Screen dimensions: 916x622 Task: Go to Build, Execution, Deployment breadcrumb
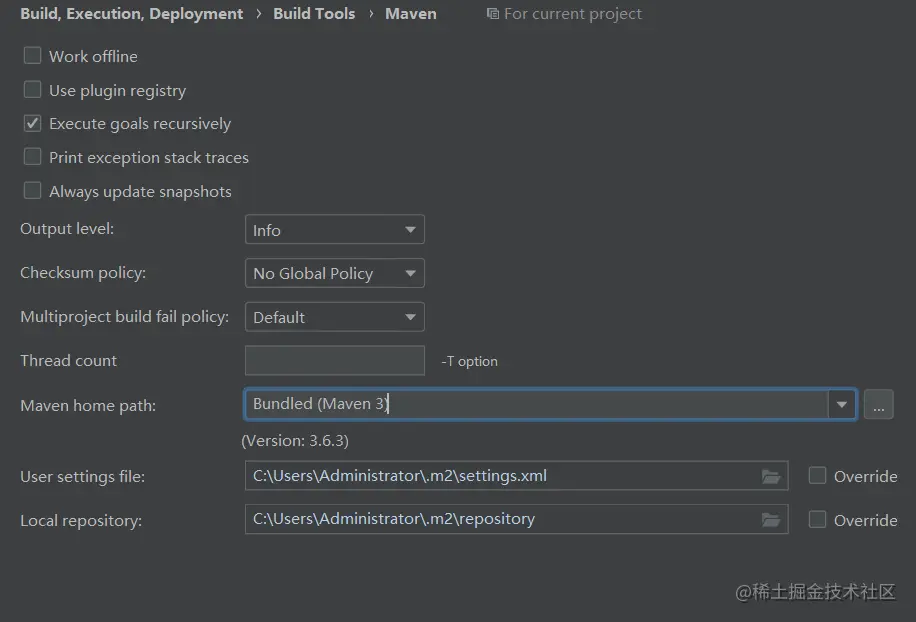(x=131, y=14)
